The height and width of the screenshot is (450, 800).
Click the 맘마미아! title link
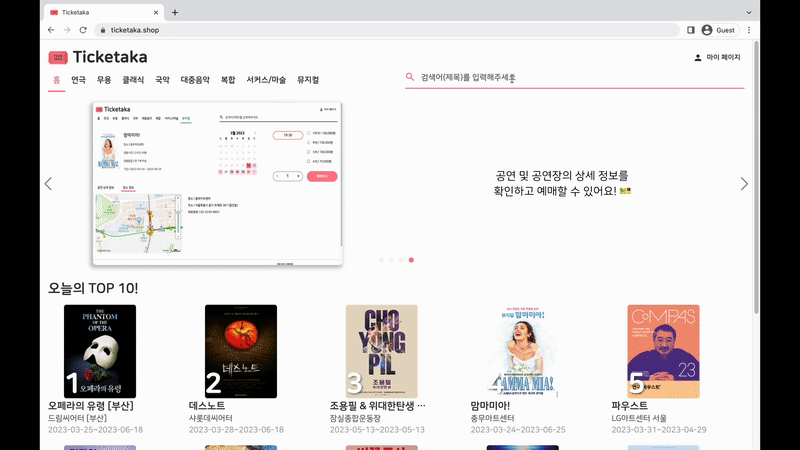tap(490, 406)
